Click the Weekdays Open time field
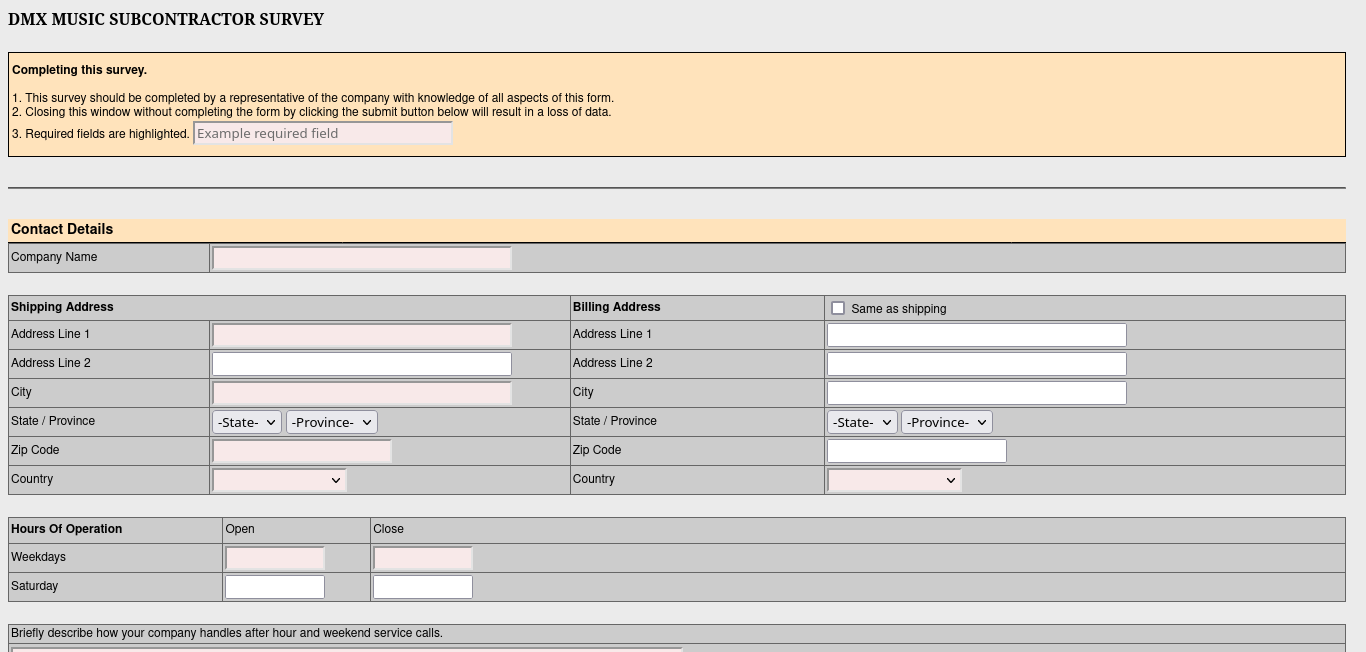 [275, 558]
